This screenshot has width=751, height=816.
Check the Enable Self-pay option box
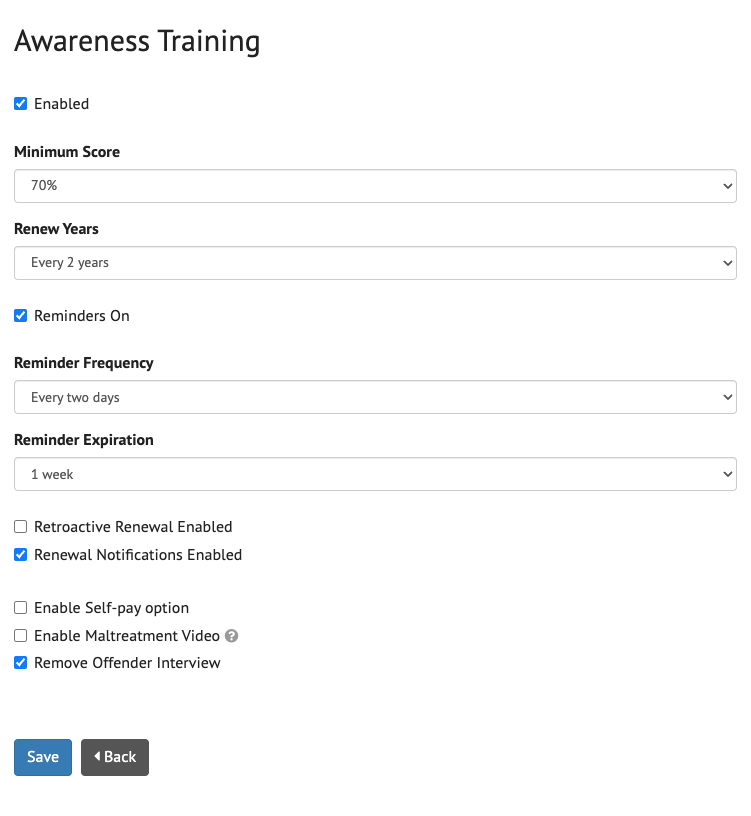[20, 608]
